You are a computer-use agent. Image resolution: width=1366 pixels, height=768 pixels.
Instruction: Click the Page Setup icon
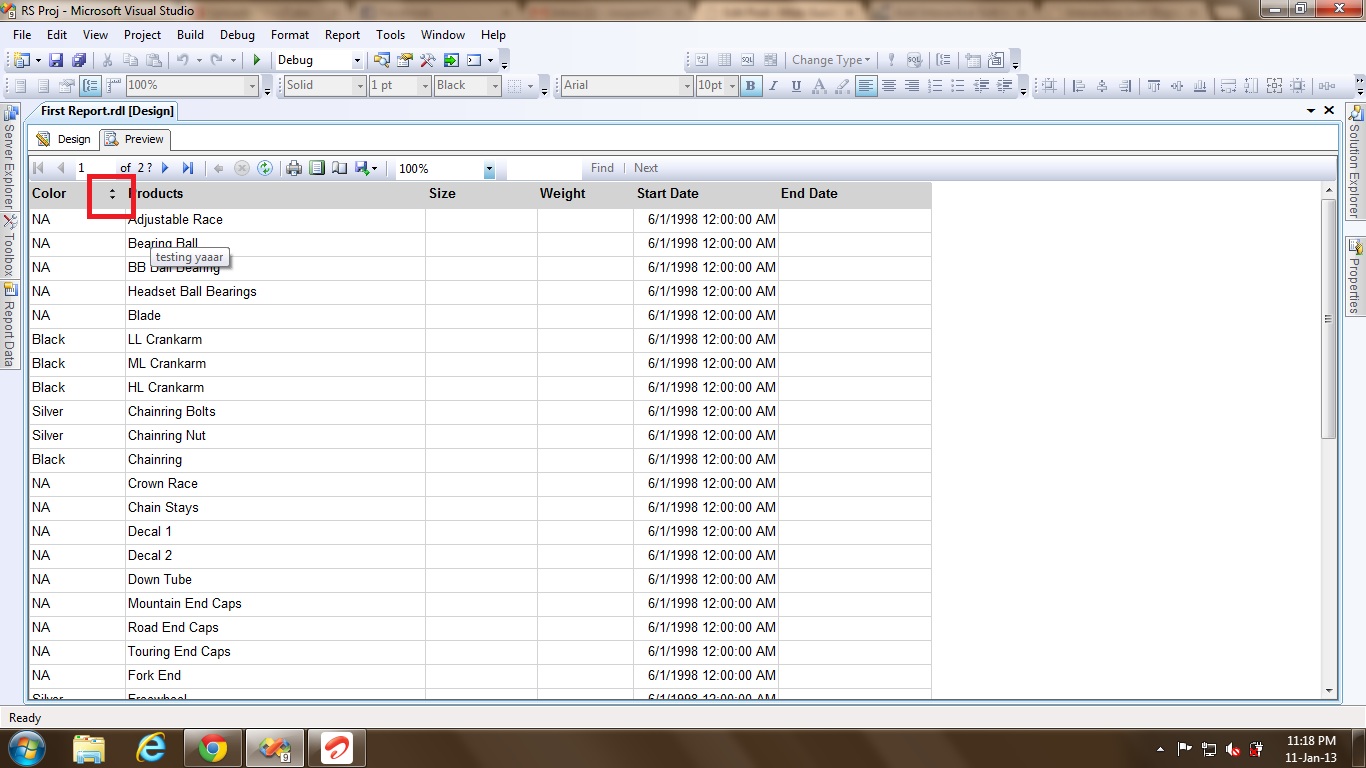tap(340, 168)
